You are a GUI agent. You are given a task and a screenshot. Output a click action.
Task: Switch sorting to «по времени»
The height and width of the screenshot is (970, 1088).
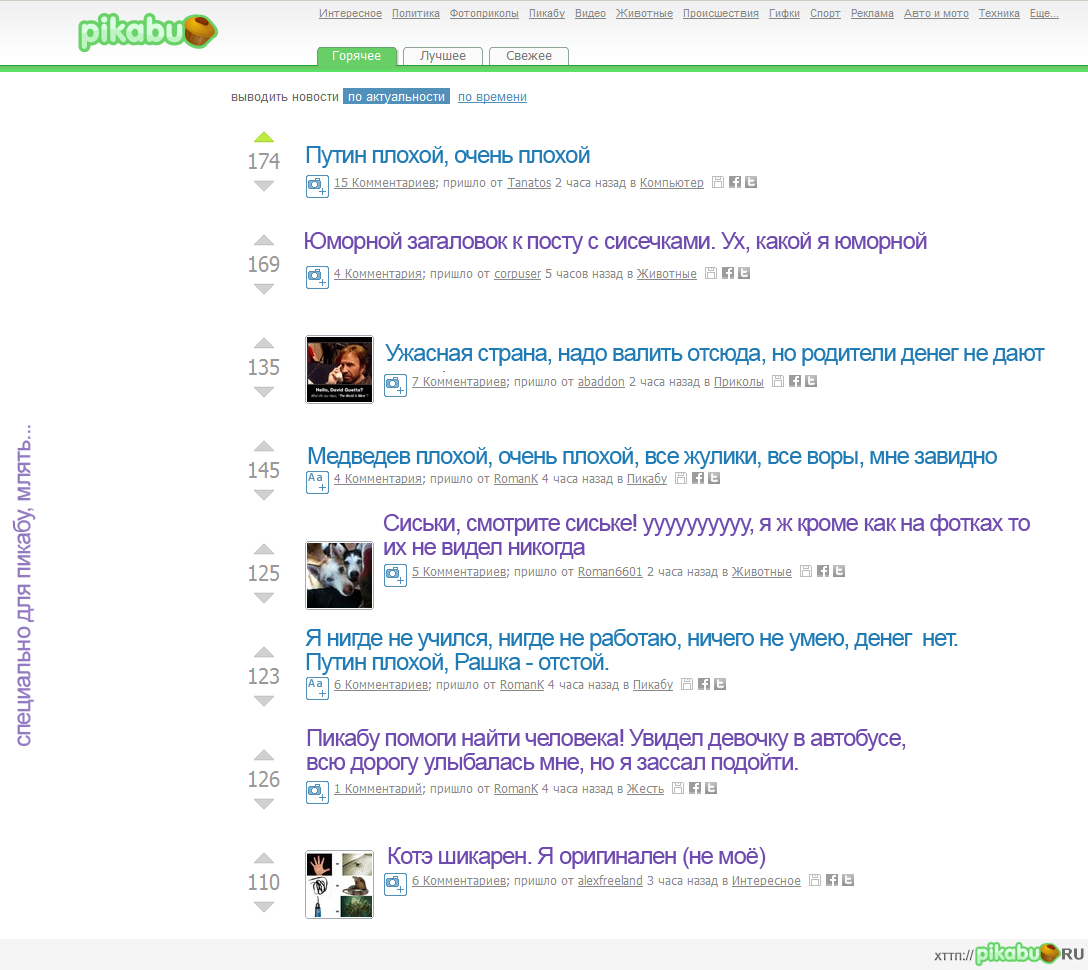pyautogui.click(x=492, y=97)
